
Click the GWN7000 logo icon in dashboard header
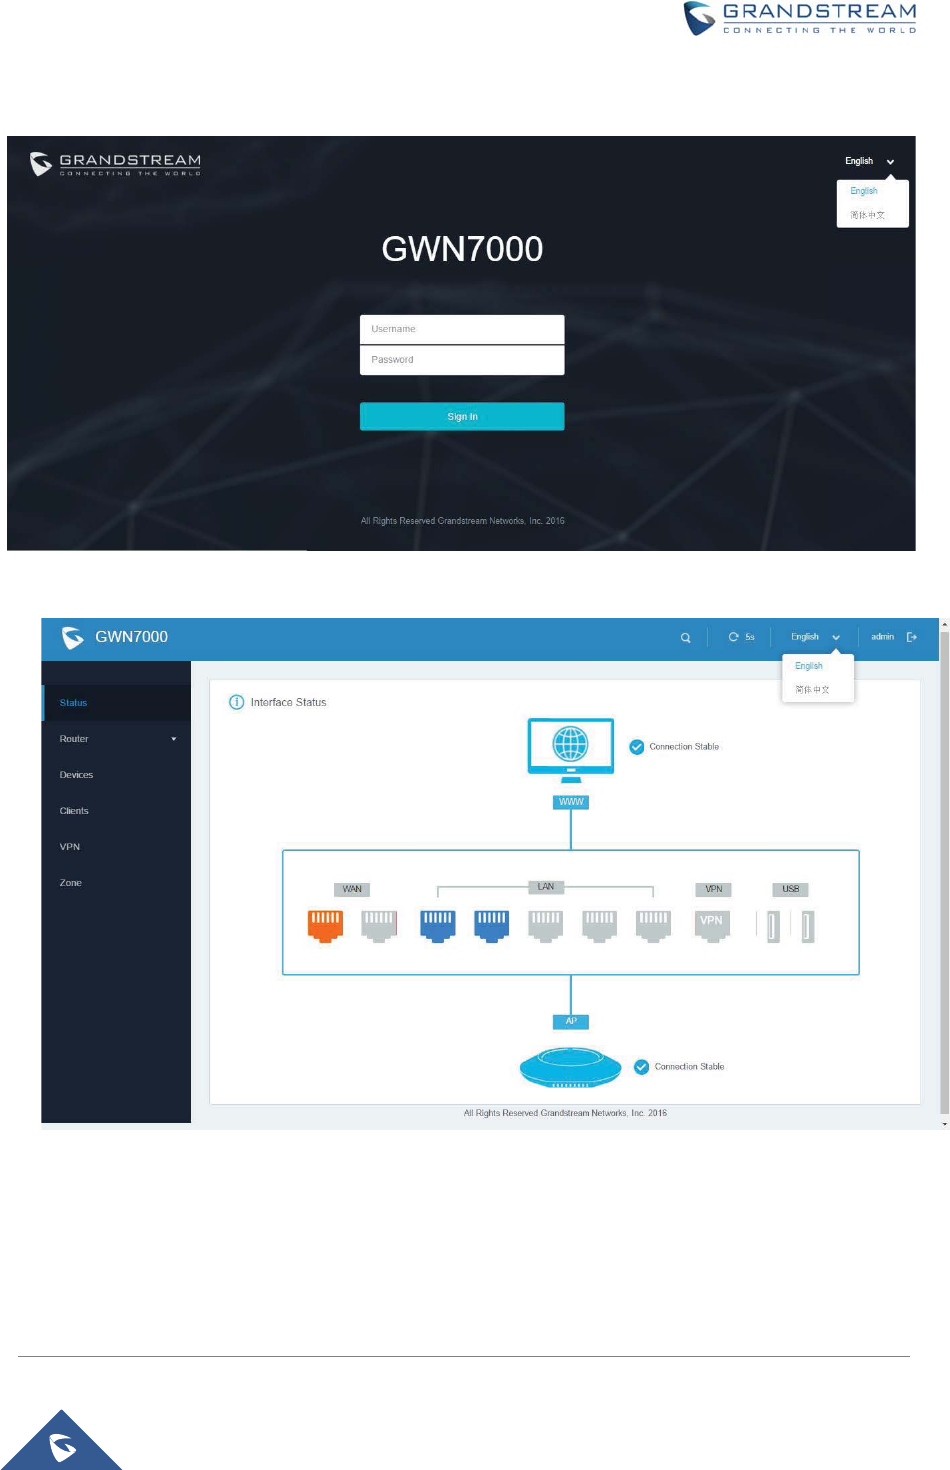(x=72, y=637)
